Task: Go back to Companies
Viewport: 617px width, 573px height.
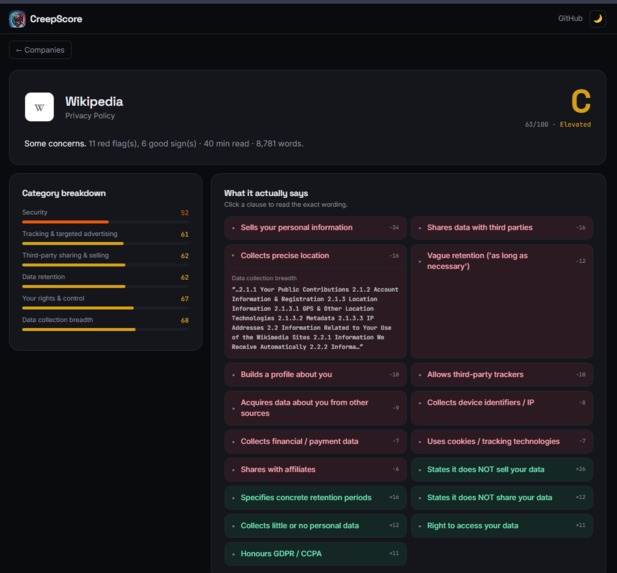Action: (40, 50)
